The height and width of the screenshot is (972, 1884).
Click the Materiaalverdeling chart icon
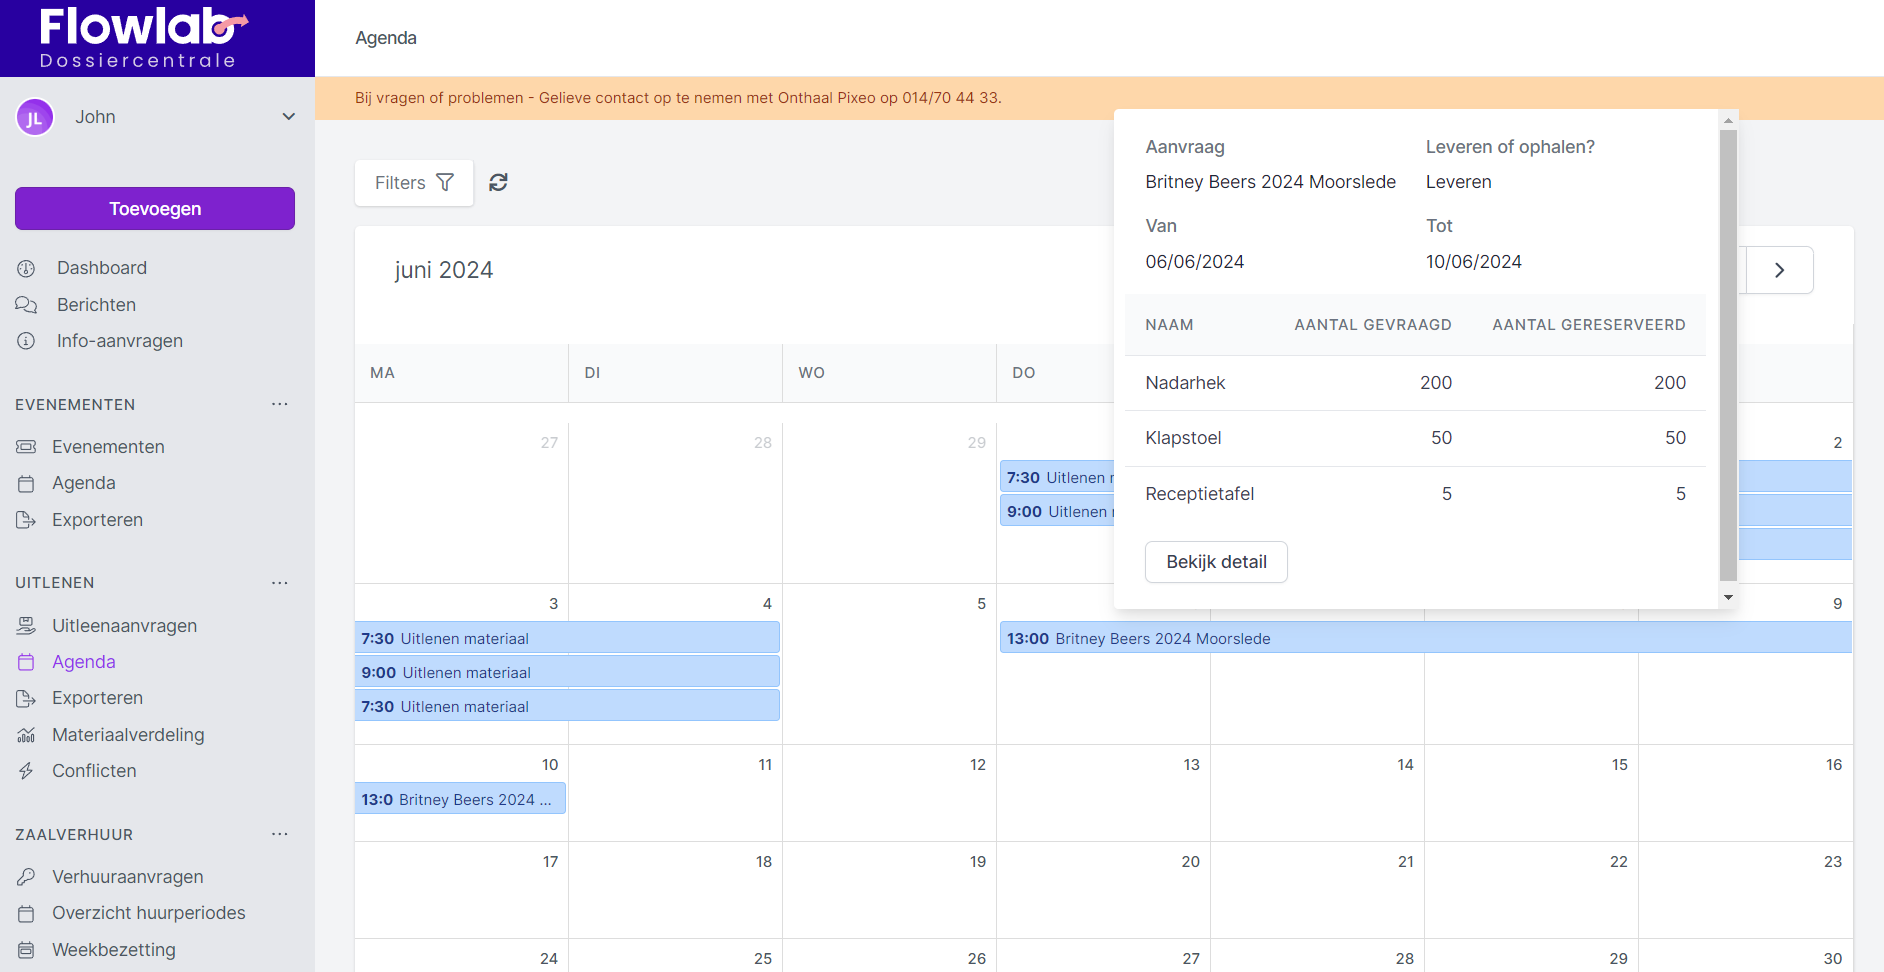26,735
